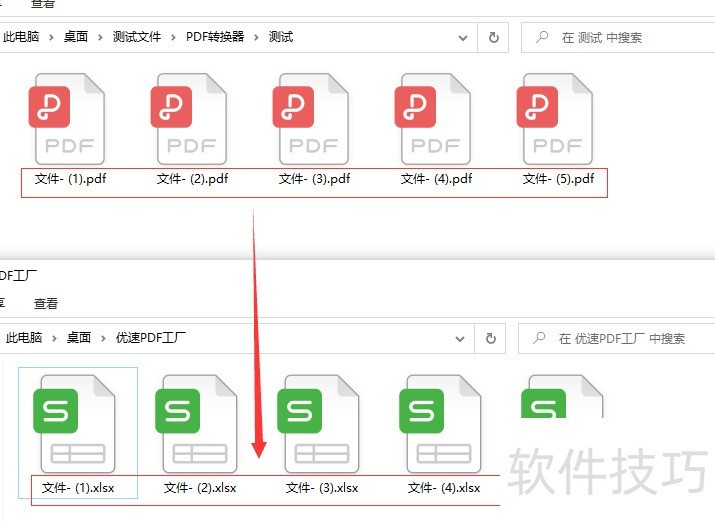
Task: Expand chevron after 桌面 in the 测试 window
Action: pyautogui.click(x=100, y=37)
